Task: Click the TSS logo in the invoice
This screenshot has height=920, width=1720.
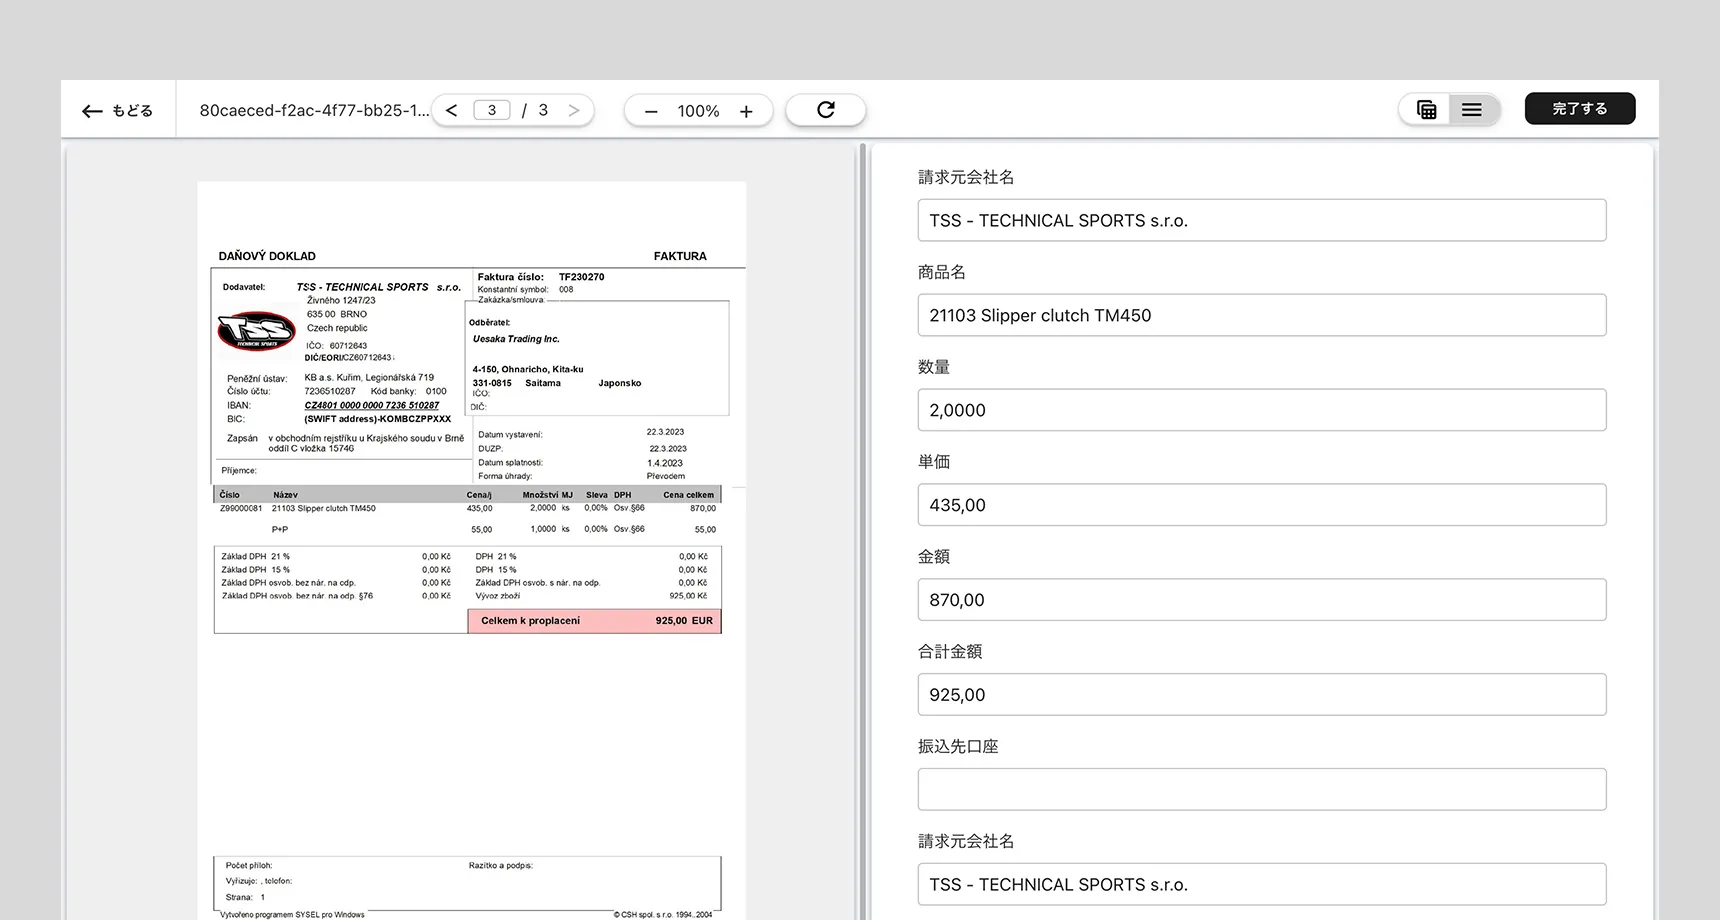Action: [x=257, y=331]
